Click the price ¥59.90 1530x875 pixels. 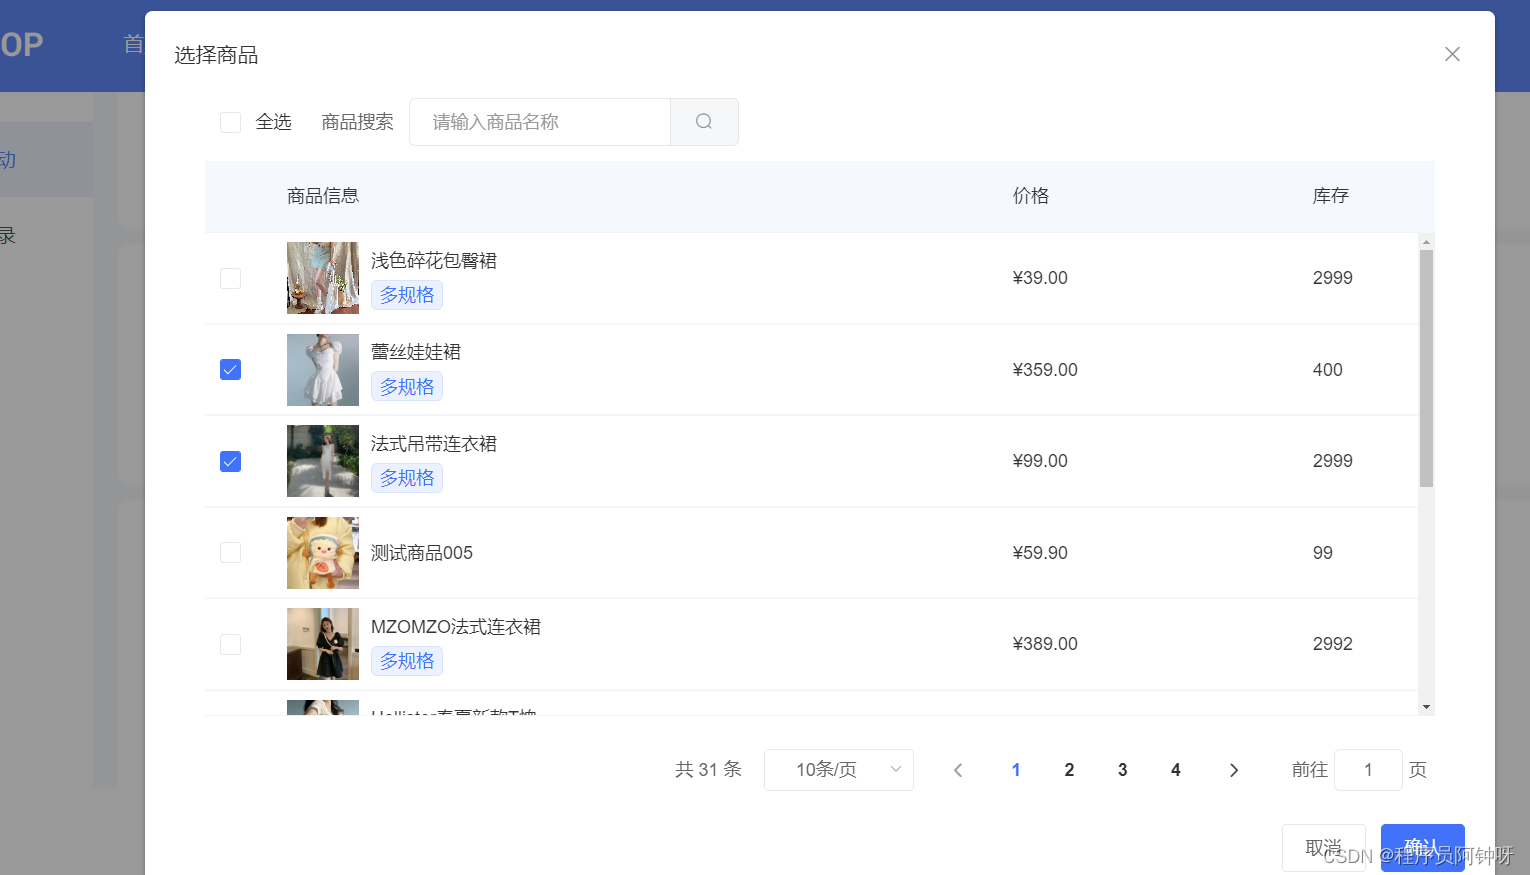click(1040, 553)
